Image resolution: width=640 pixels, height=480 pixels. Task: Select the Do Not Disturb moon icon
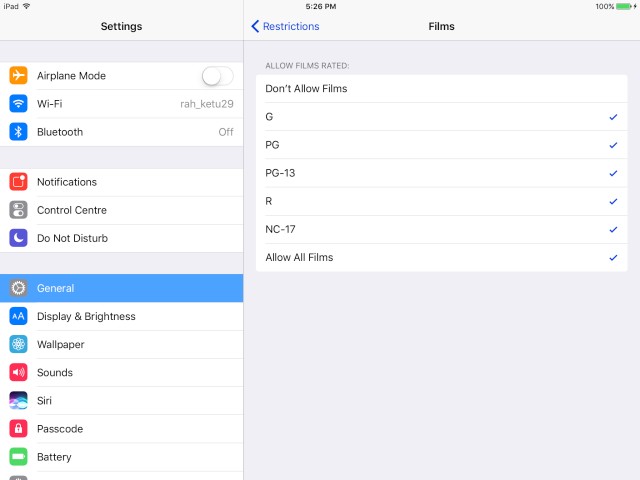tap(18, 238)
